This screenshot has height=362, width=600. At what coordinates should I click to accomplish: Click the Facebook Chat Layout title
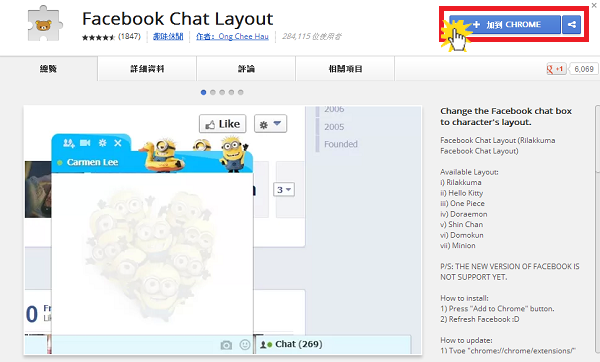pyautogui.click(x=178, y=18)
